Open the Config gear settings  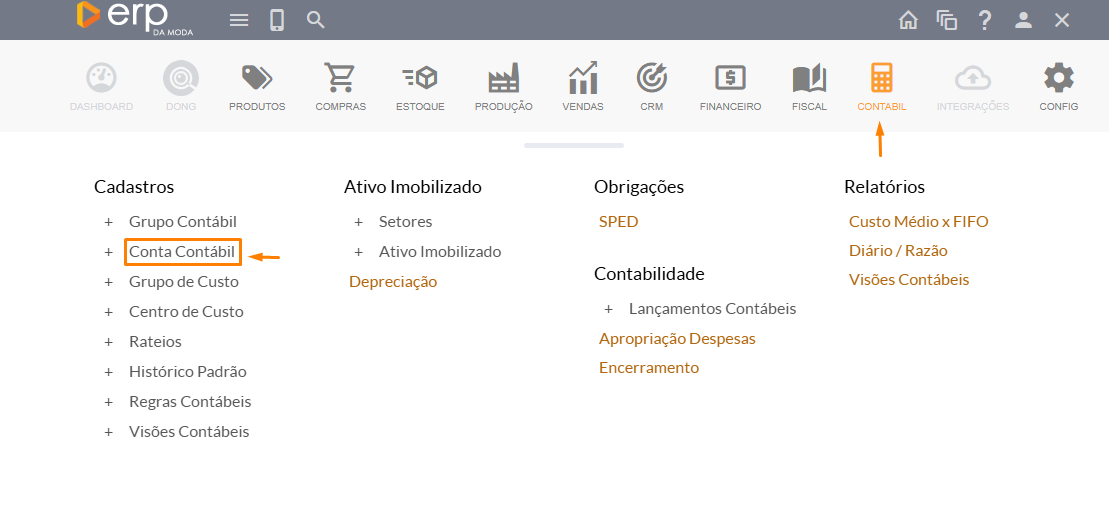click(1058, 86)
